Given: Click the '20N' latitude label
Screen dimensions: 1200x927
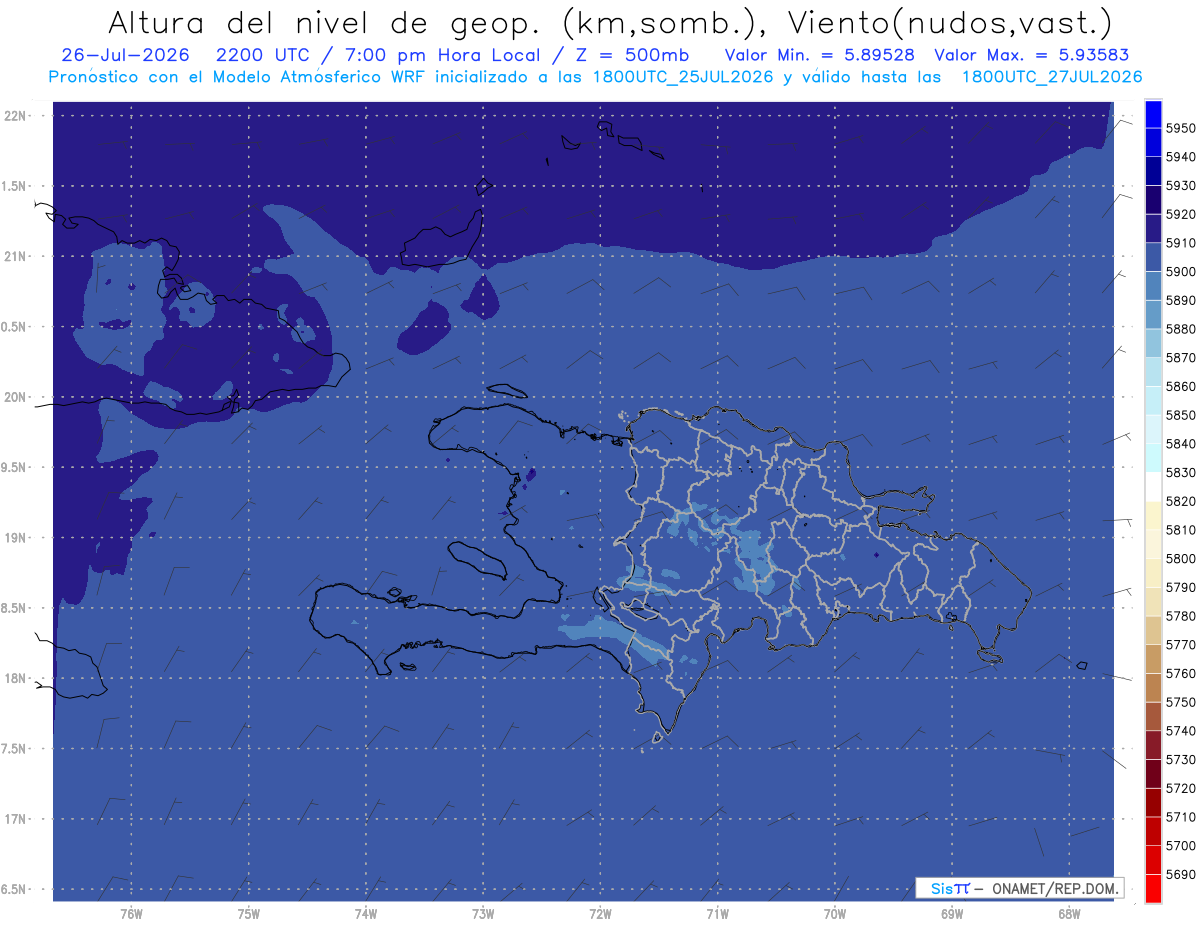Looking at the screenshot, I should click(x=17, y=397).
